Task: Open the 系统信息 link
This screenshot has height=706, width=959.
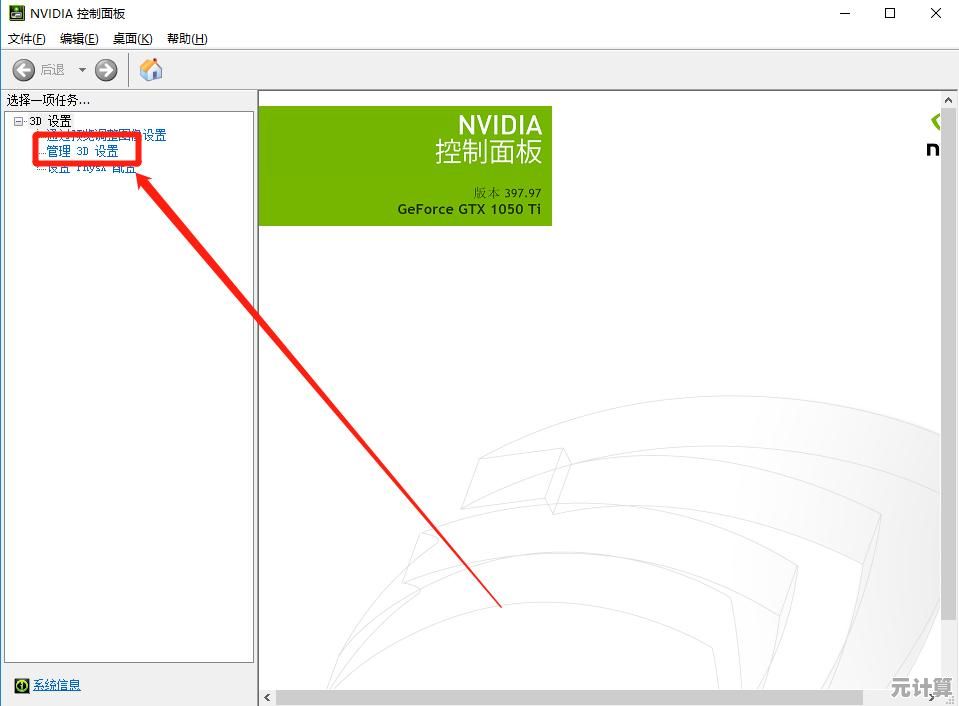Action: pos(57,686)
